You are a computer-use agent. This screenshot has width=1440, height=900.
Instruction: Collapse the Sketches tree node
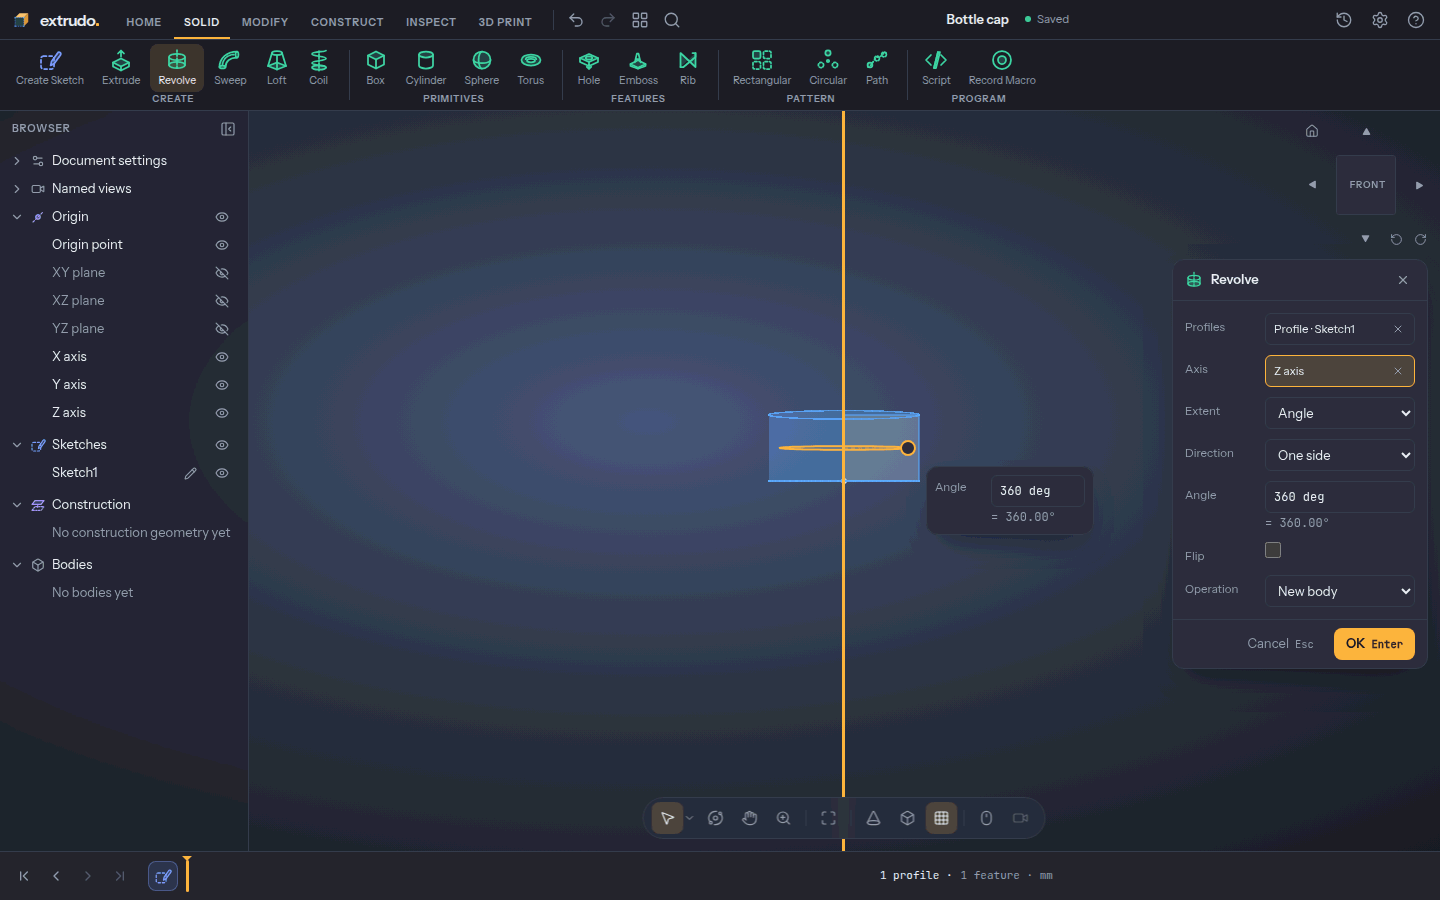tap(17, 445)
